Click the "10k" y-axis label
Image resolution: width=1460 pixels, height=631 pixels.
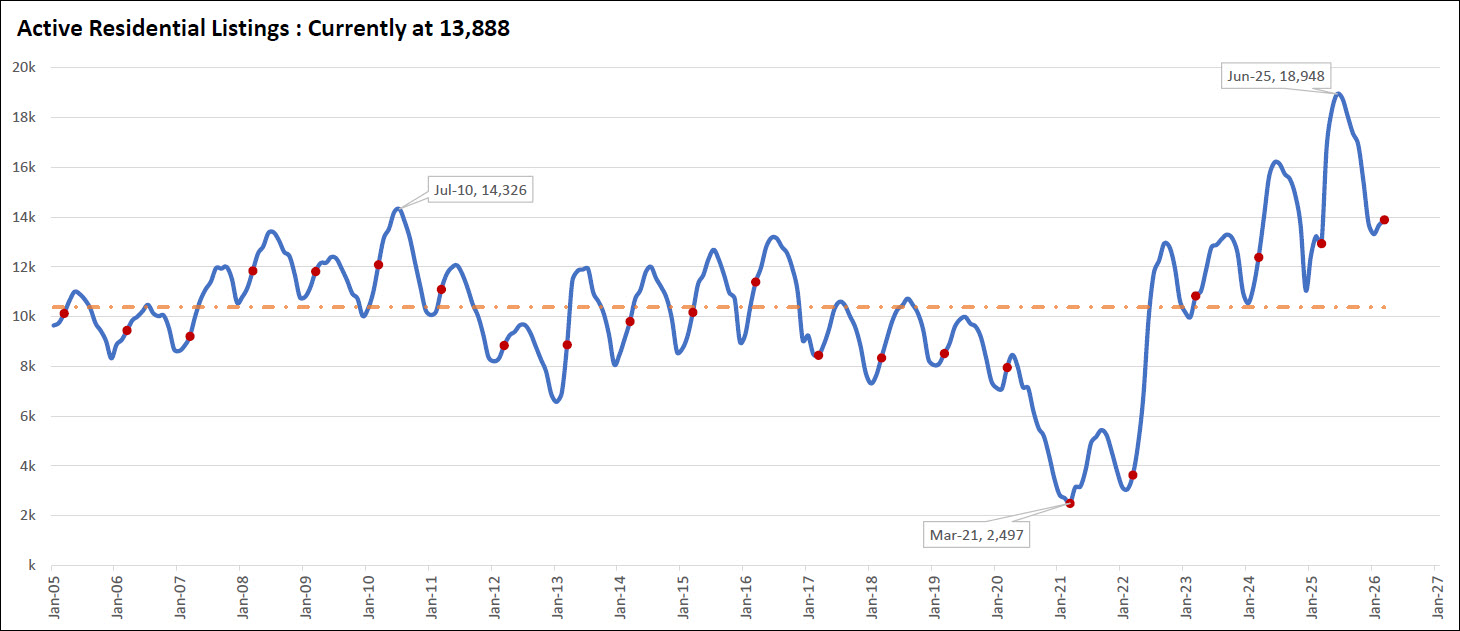[24, 316]
